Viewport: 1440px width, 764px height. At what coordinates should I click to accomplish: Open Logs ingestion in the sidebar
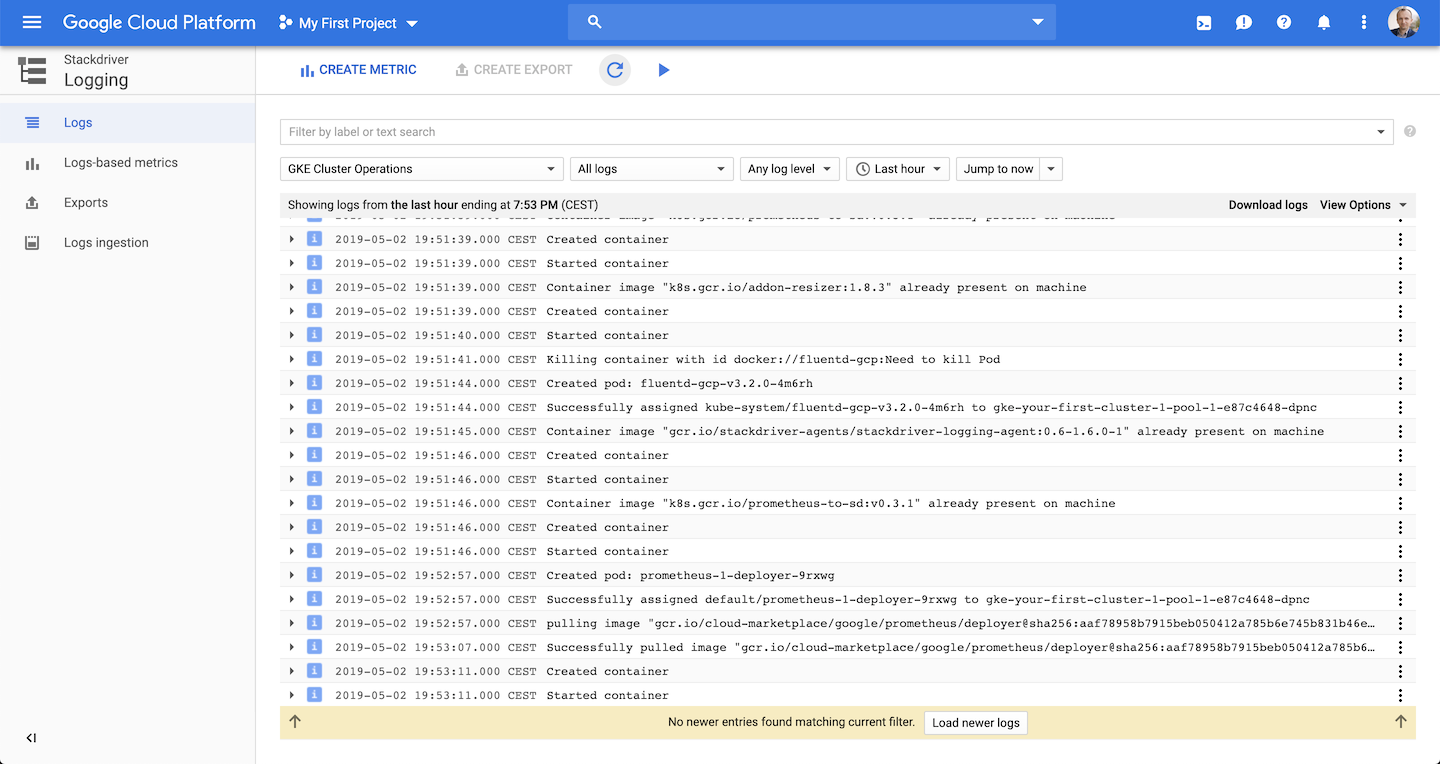click(x=127, y=243)
